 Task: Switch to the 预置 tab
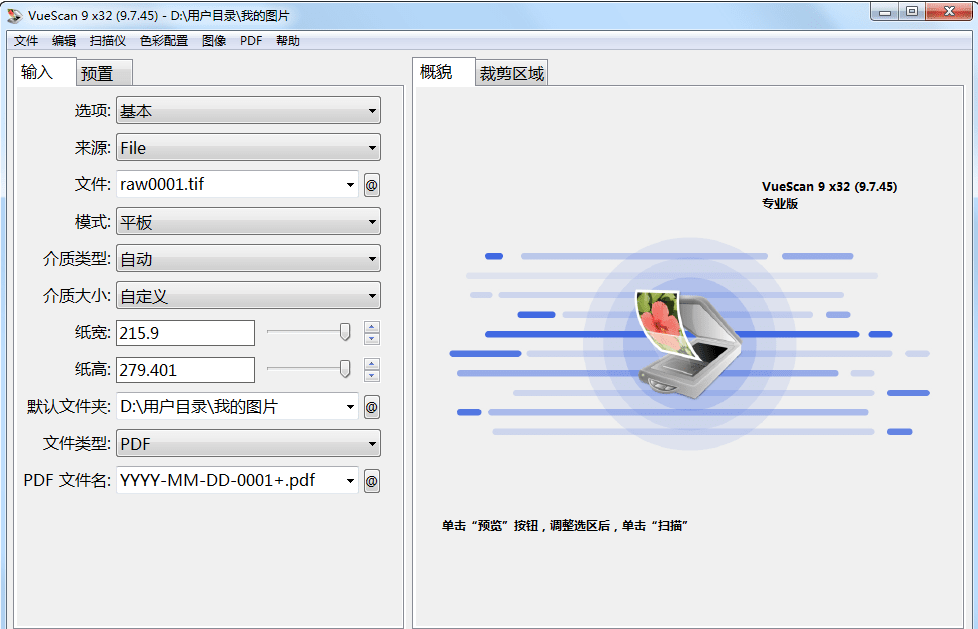coord(104,73)
